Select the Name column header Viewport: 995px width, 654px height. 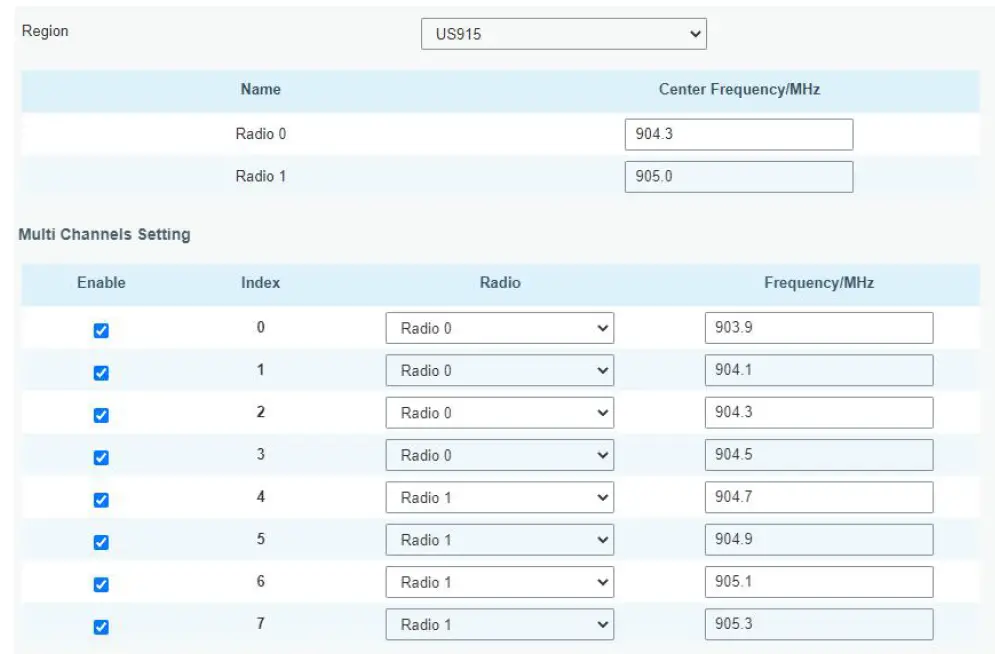260,89
